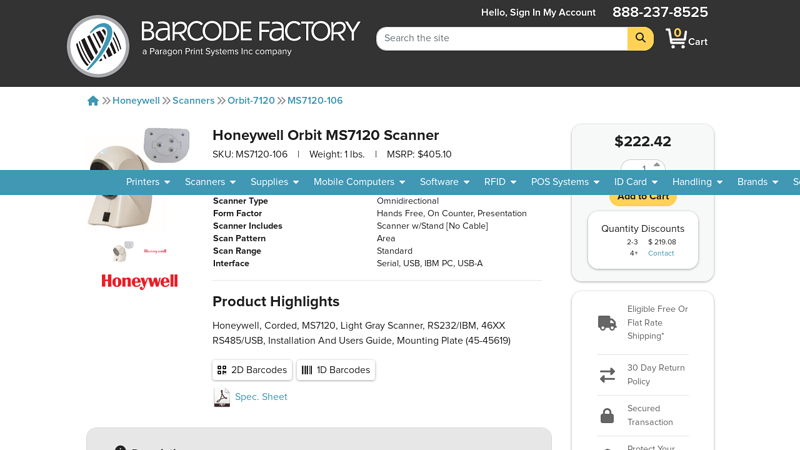
Task: Click the large Honeywell brand logo
Action: click(139, 282)
